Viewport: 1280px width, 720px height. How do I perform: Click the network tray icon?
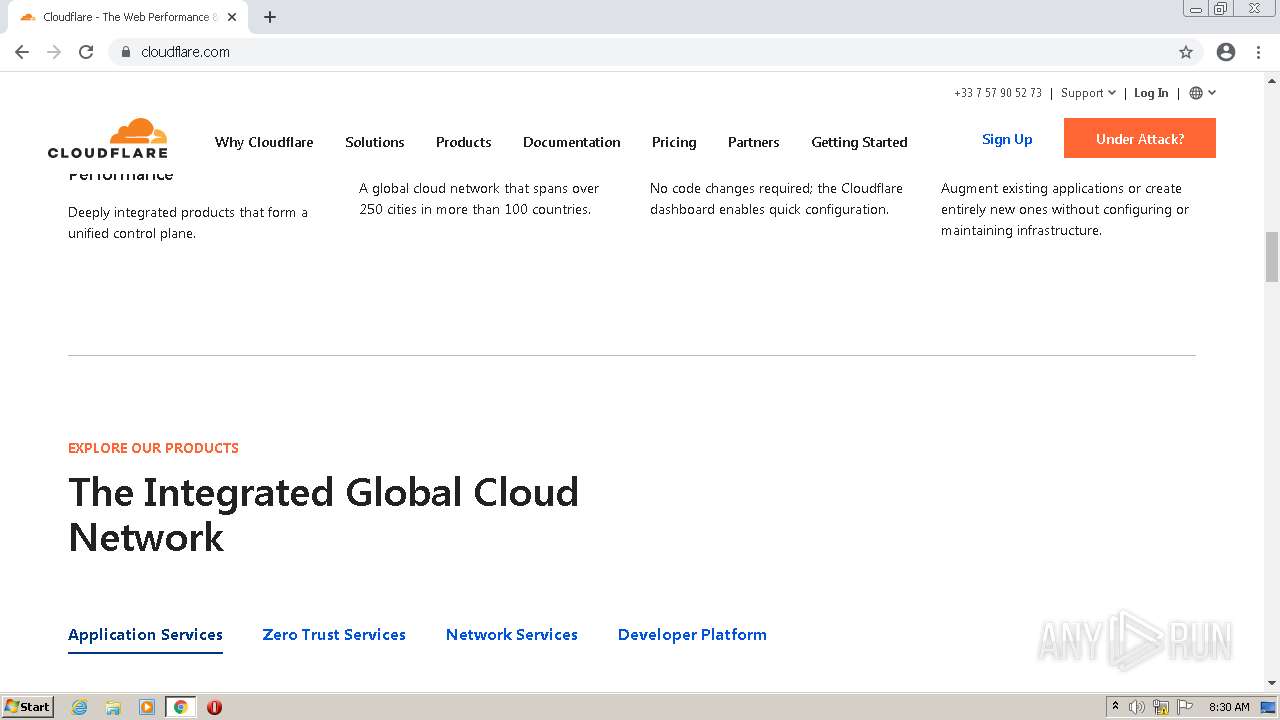(1161, 707)
